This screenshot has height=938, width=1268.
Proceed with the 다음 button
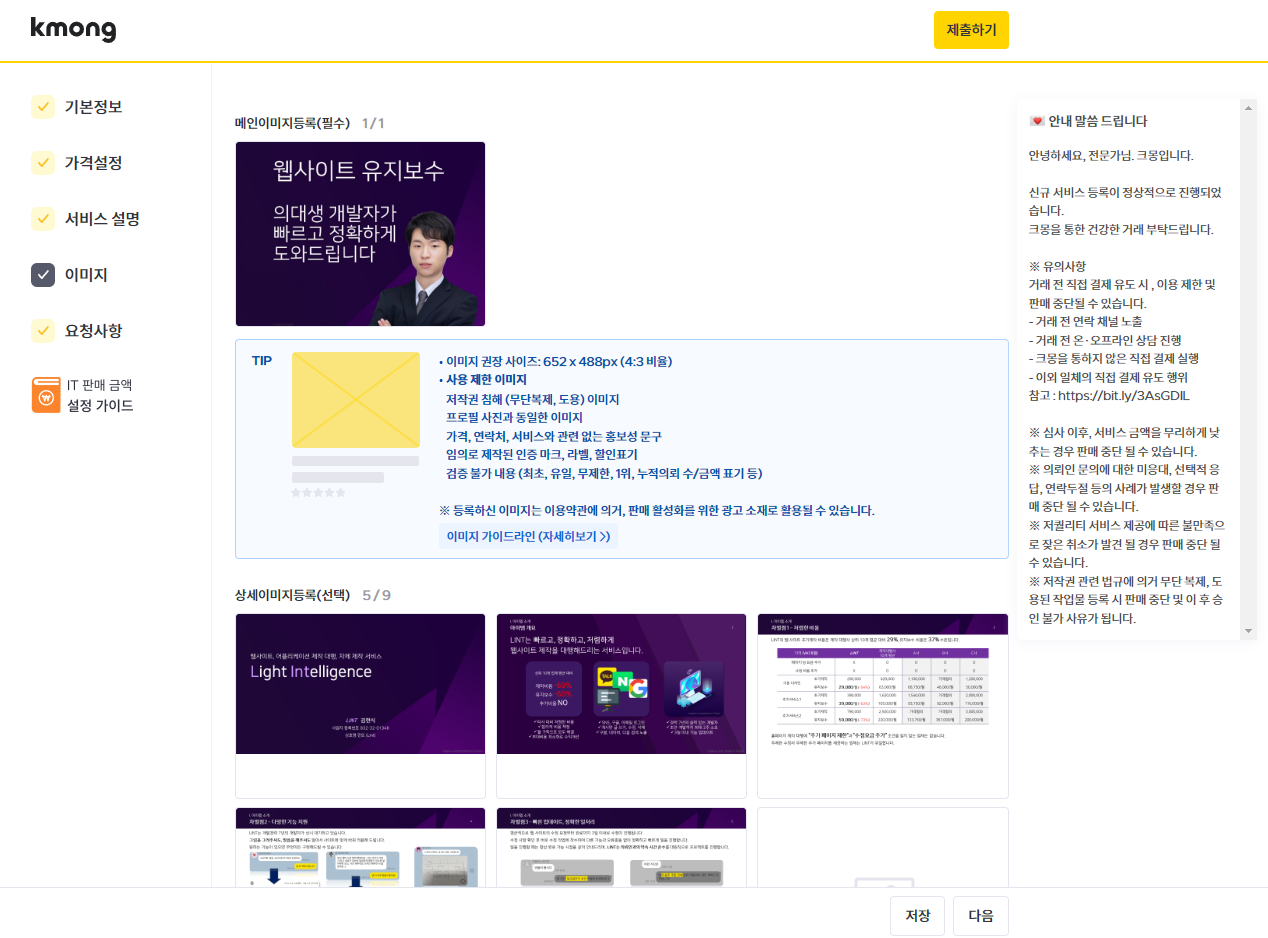980,916
